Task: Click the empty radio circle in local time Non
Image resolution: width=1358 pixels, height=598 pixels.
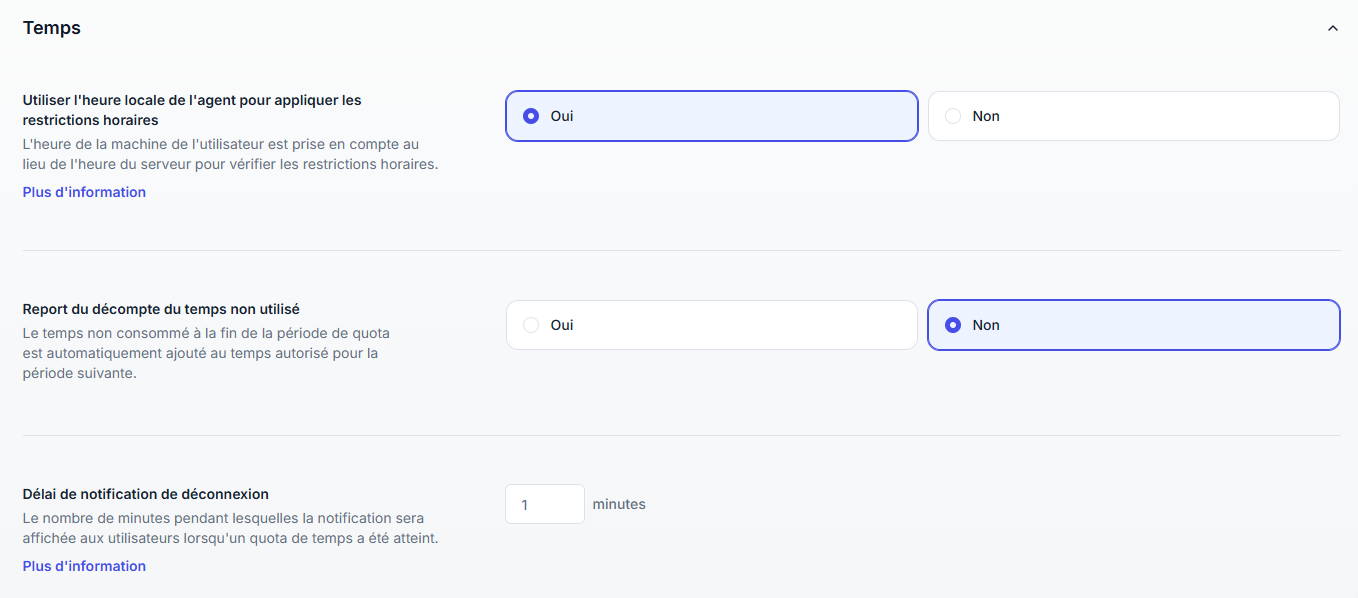Action: coord(953,116)
